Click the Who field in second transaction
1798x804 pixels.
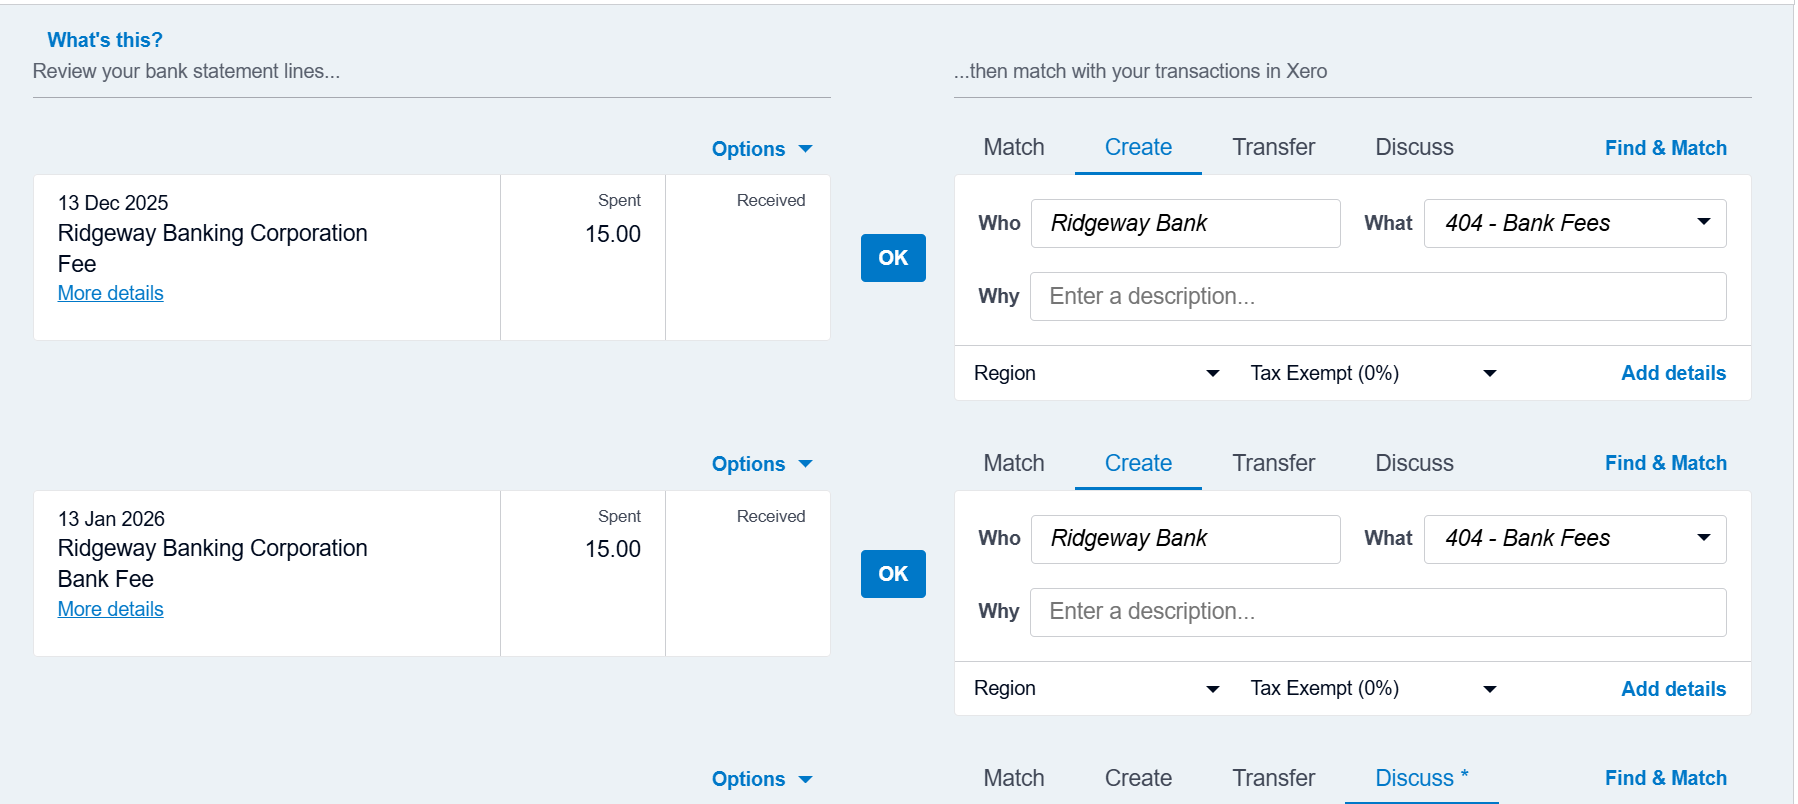tap(1185, 539)
